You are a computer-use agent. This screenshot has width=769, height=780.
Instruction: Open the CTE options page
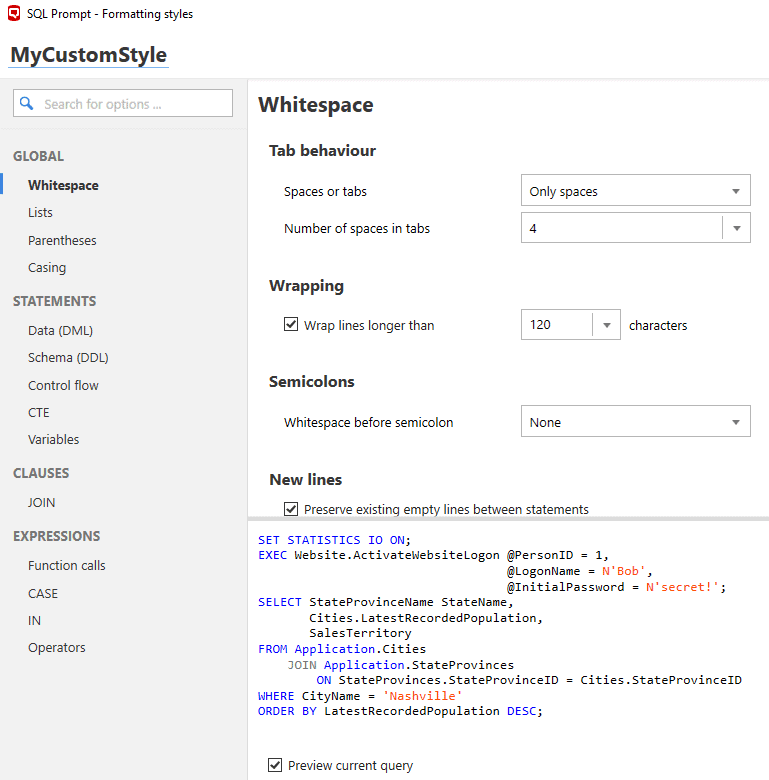coord(39,412)
